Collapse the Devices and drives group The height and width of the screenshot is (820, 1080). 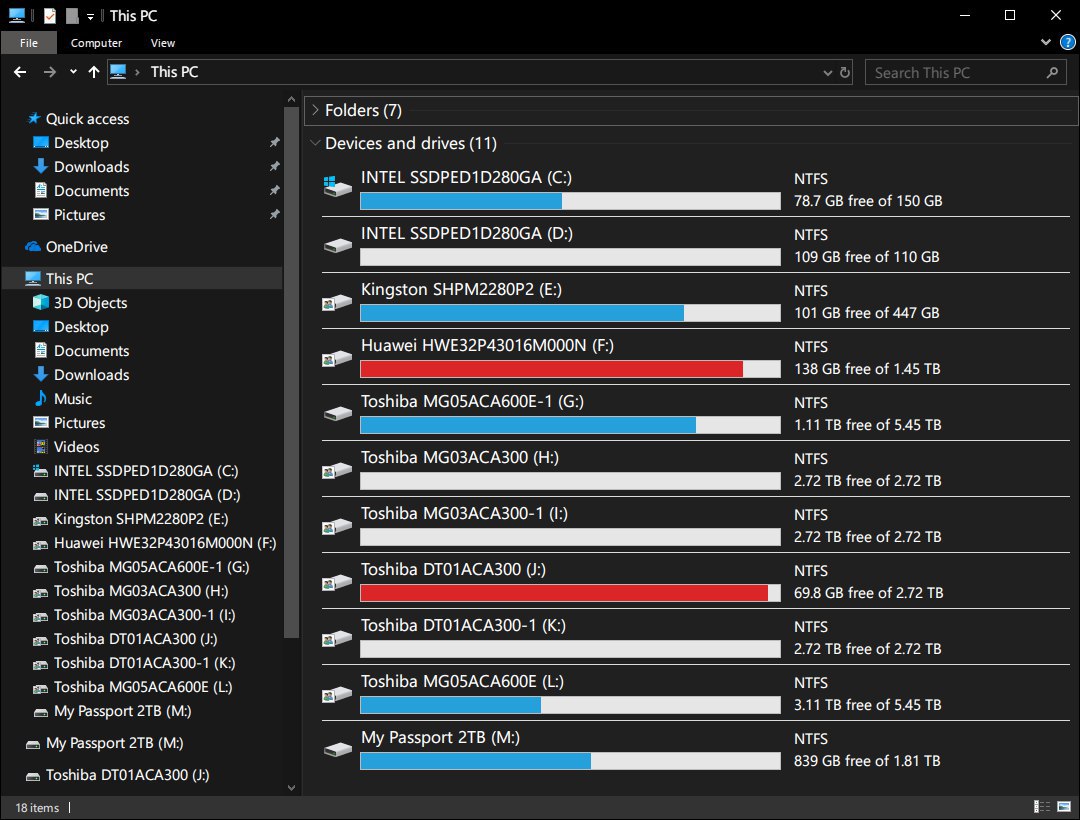[x=315, y=143]
